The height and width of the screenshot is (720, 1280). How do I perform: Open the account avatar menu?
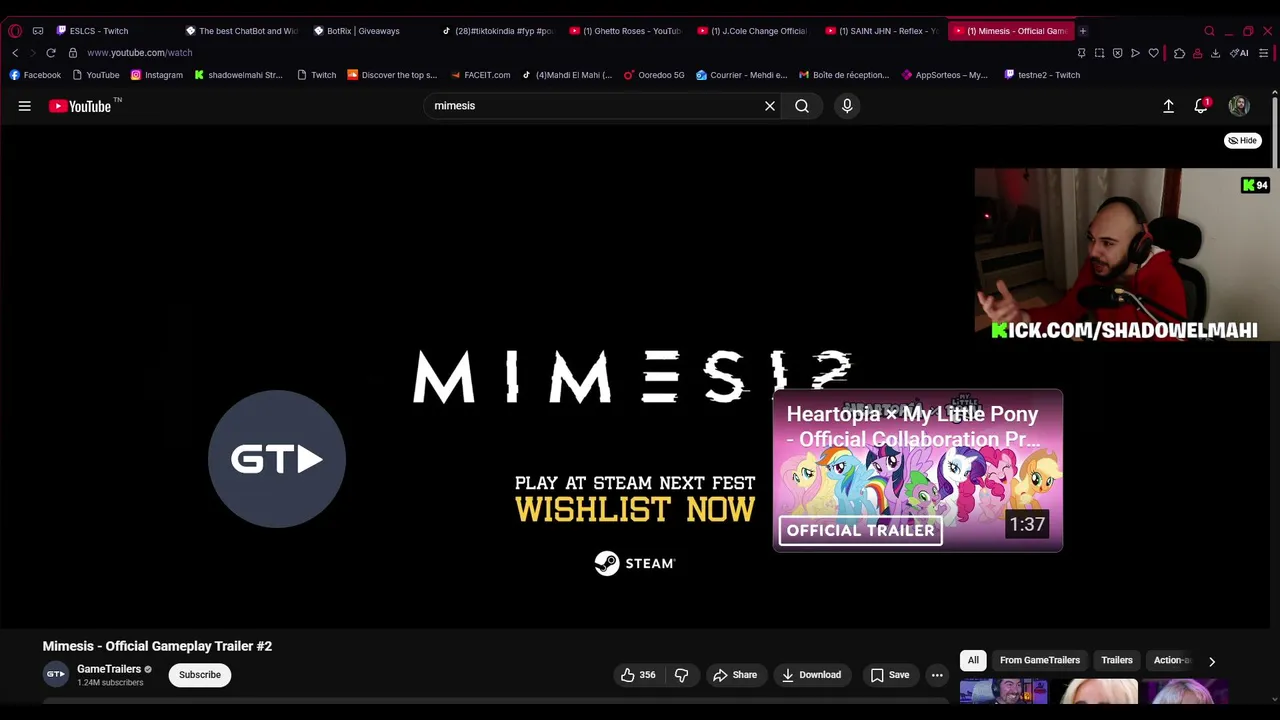[1239, 106]
